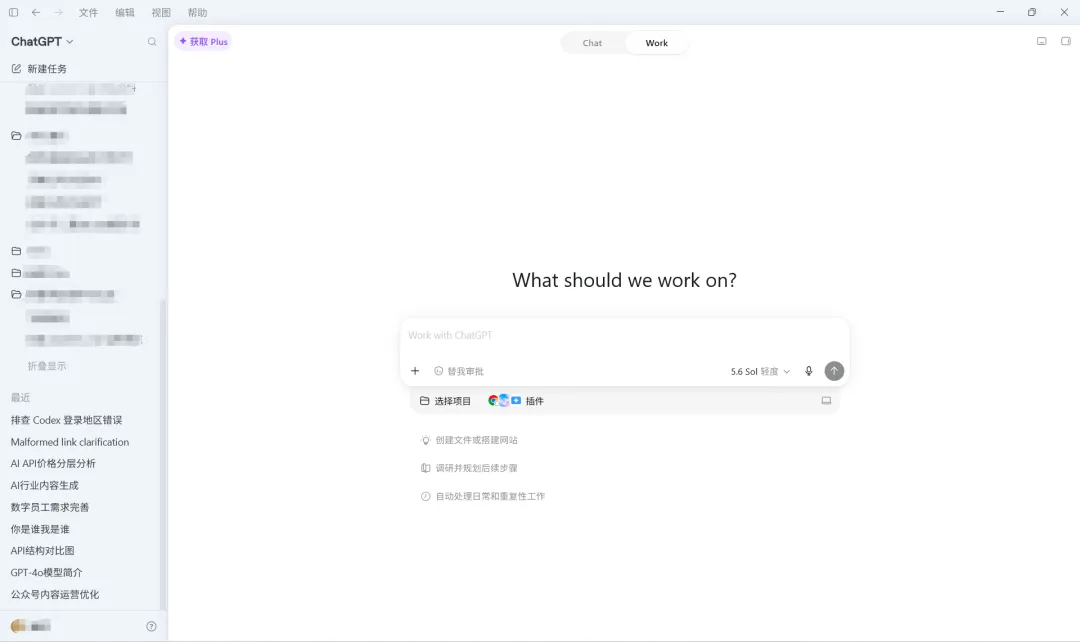Open chat Malformed link clarification

point(70,442)
